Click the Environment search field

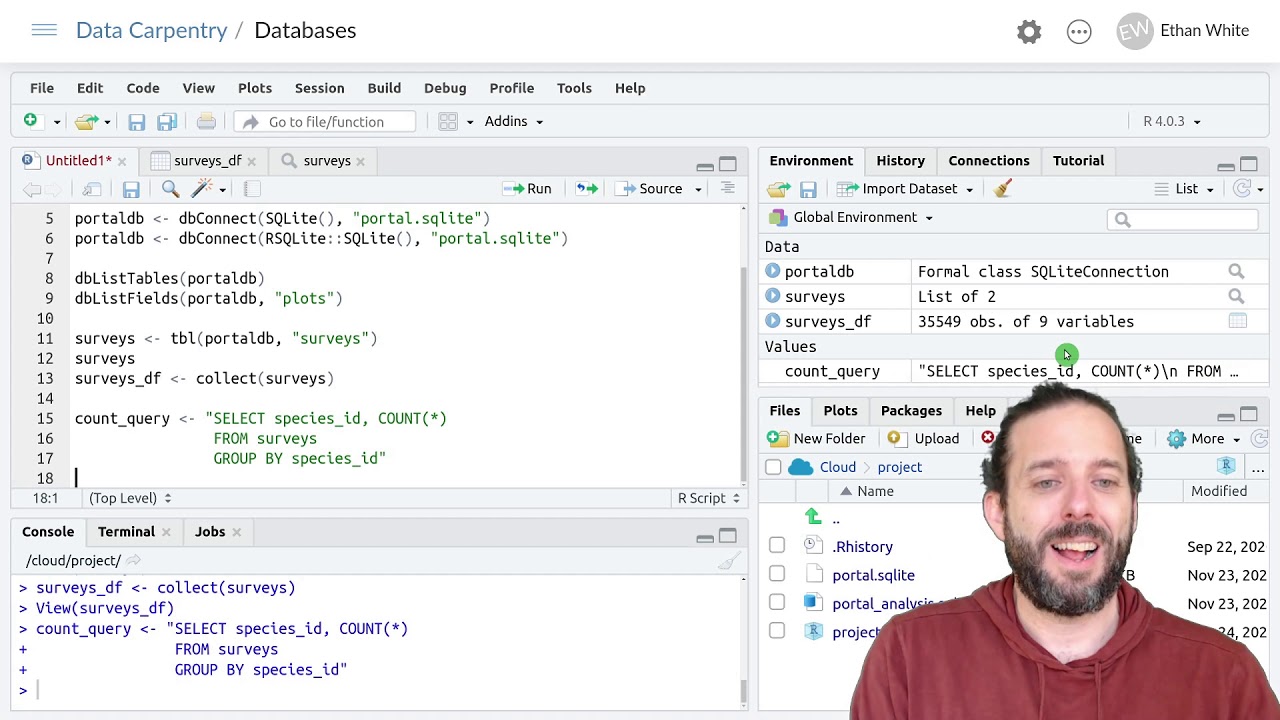pos(1183,219)
